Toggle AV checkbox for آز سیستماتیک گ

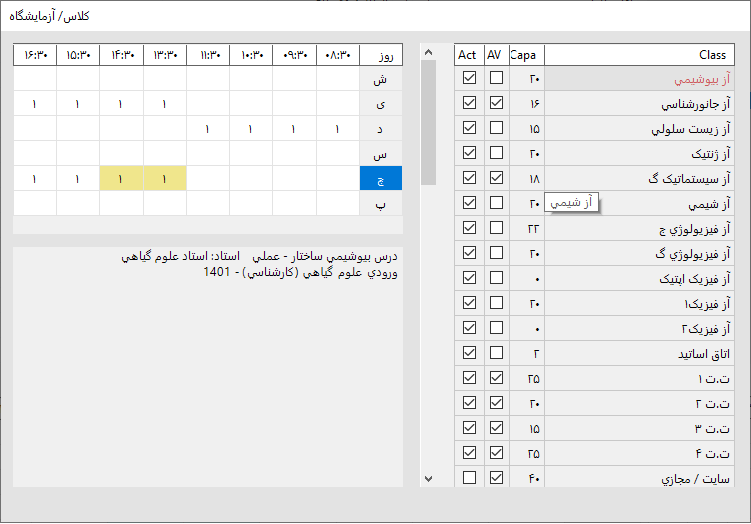(496, 178)
